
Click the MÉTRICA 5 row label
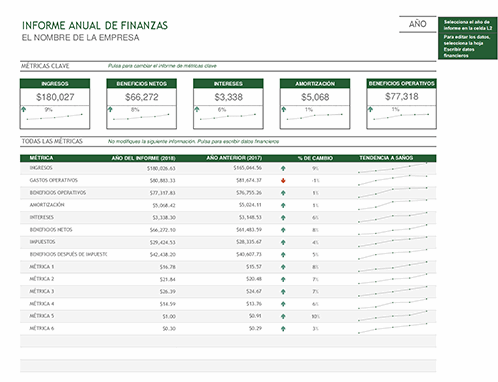42,316
